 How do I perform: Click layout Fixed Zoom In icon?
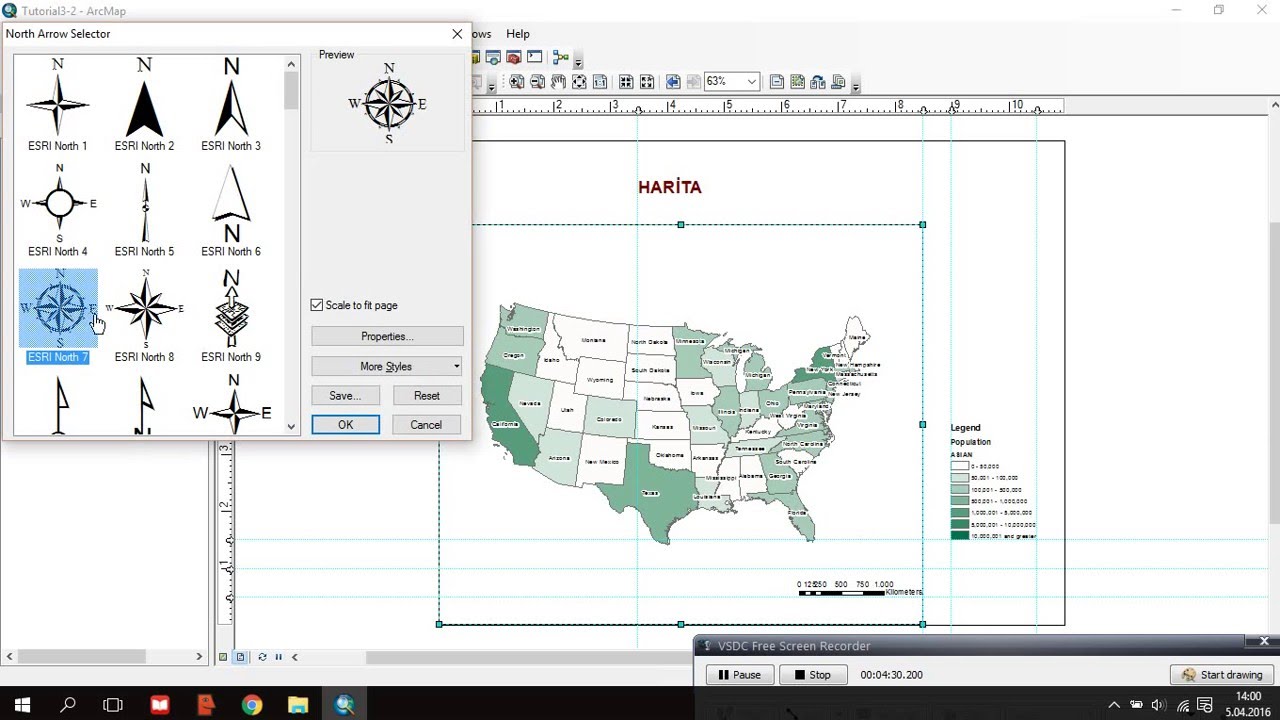(x=626, y=82)
